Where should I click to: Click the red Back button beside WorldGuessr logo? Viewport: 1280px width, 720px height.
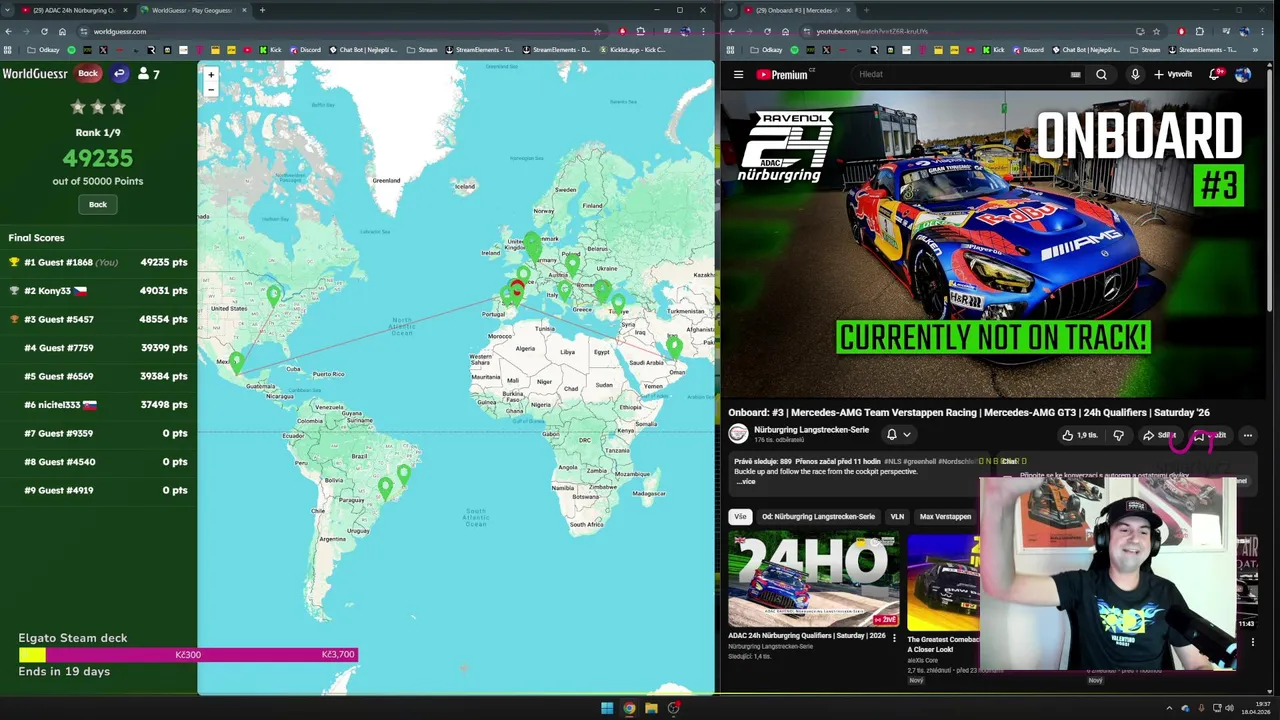click(x=88, y=73)
